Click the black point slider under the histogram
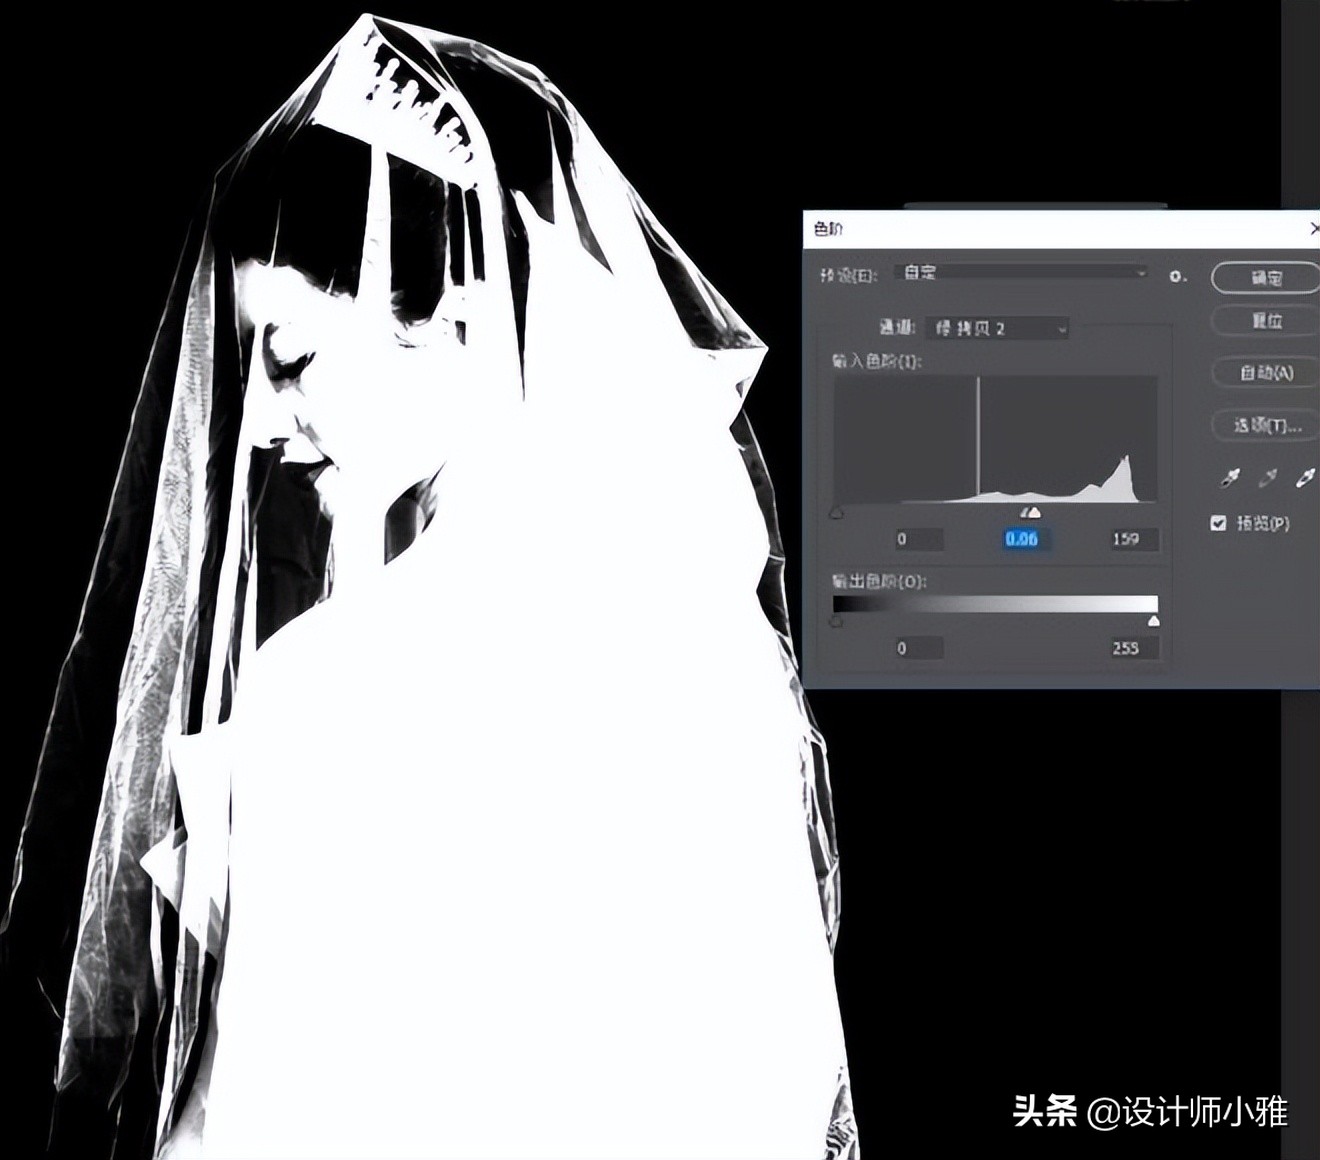 pyautogui.click(x=836, y=513)
